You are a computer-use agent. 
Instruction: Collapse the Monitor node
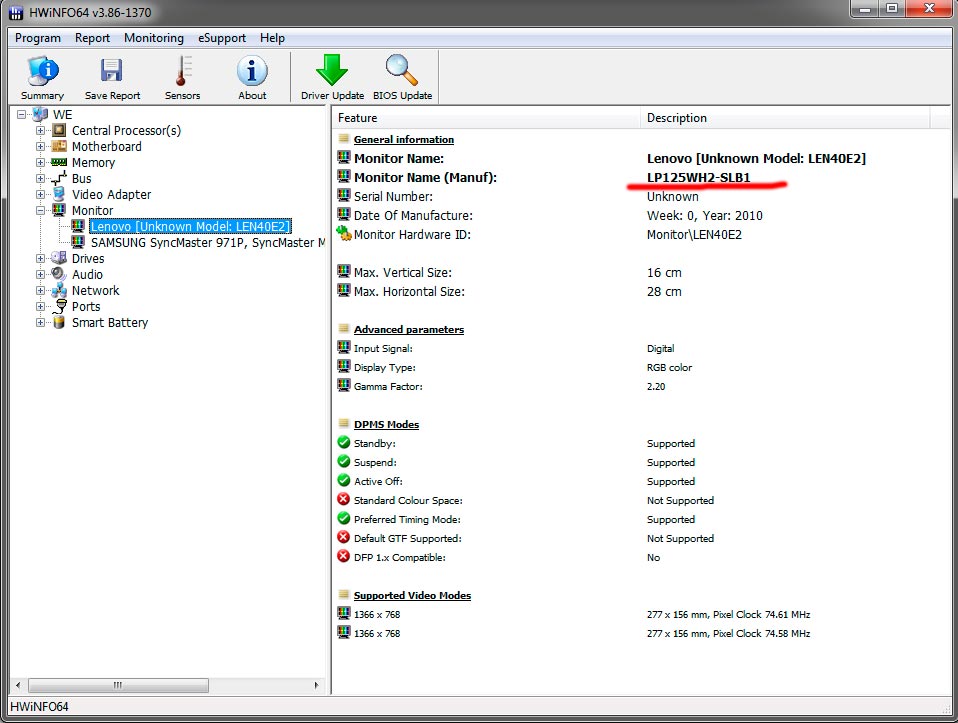[40, 210]
